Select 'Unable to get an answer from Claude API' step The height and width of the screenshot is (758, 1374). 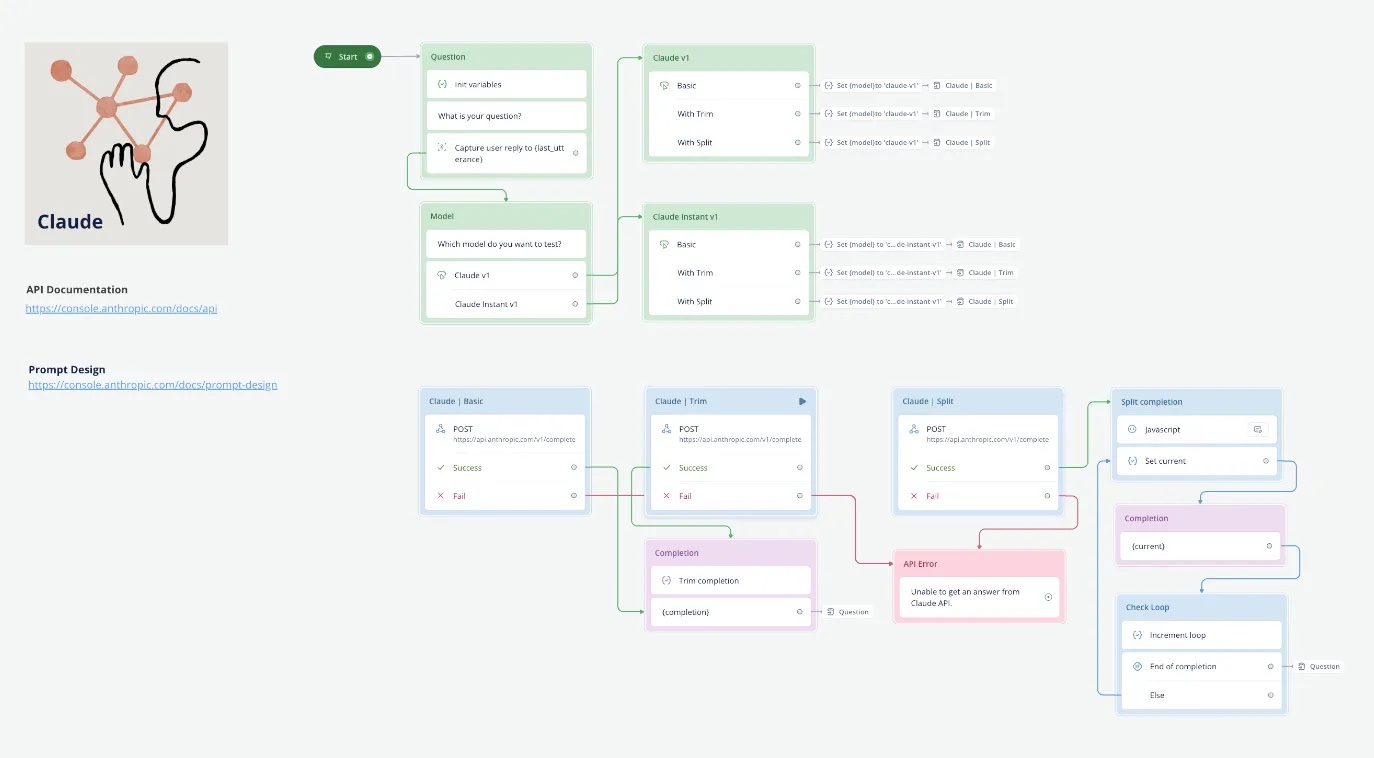tap(979, 597)
